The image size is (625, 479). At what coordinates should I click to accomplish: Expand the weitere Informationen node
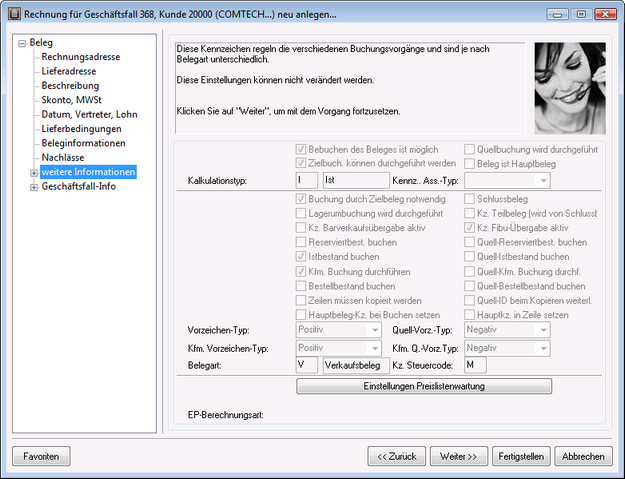coord(34,173)
